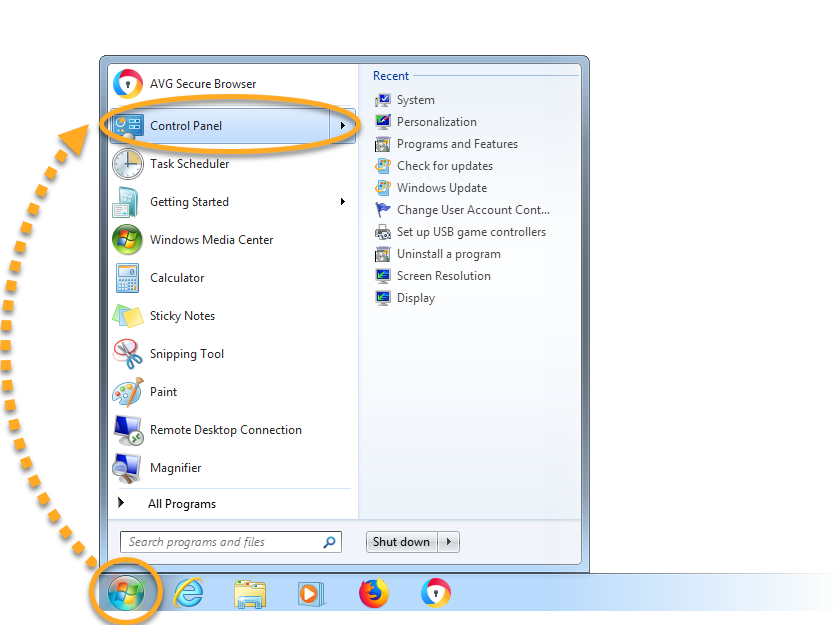Open Uninstall a program link

(449, 254)
